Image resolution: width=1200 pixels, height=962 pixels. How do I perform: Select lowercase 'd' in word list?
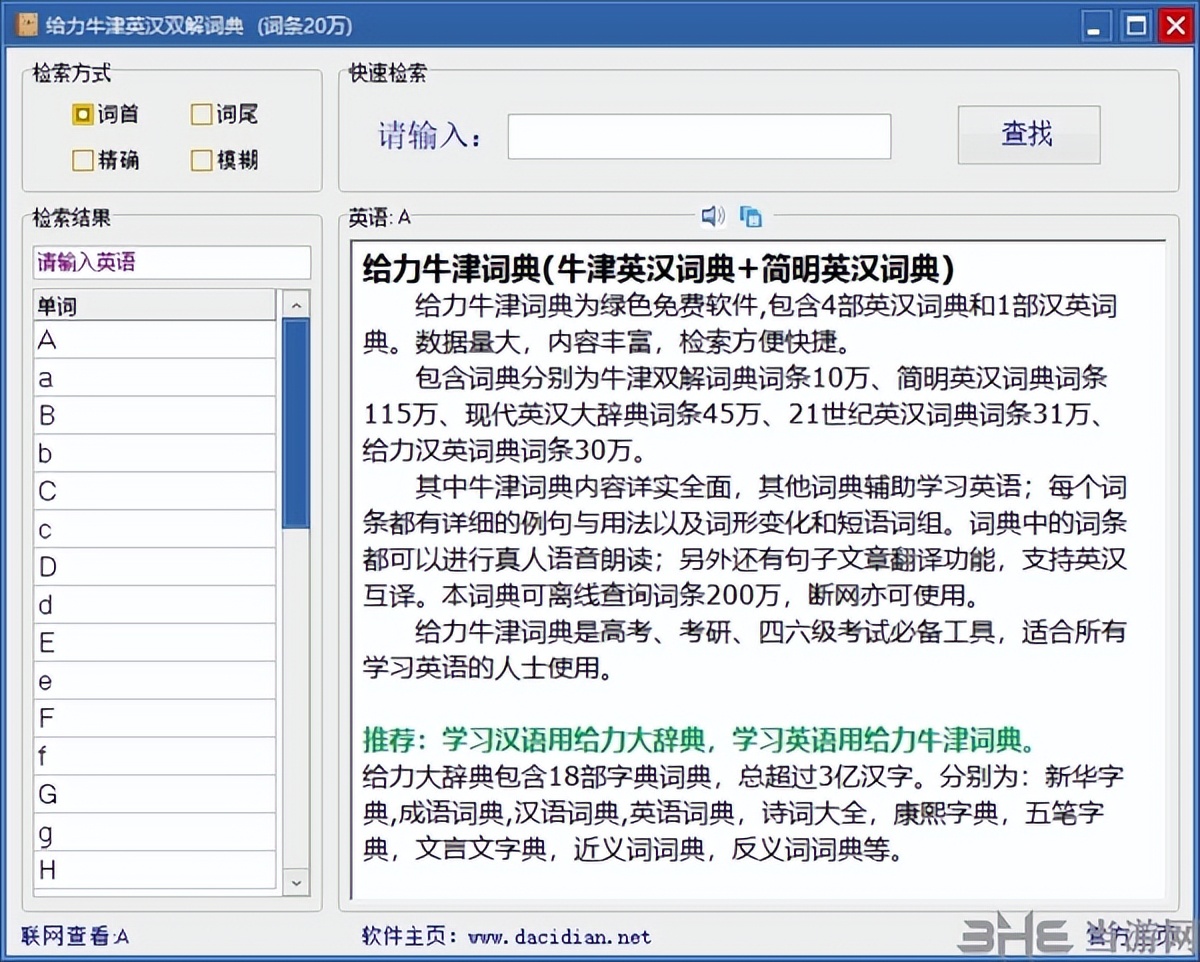[x=154, y=605]
